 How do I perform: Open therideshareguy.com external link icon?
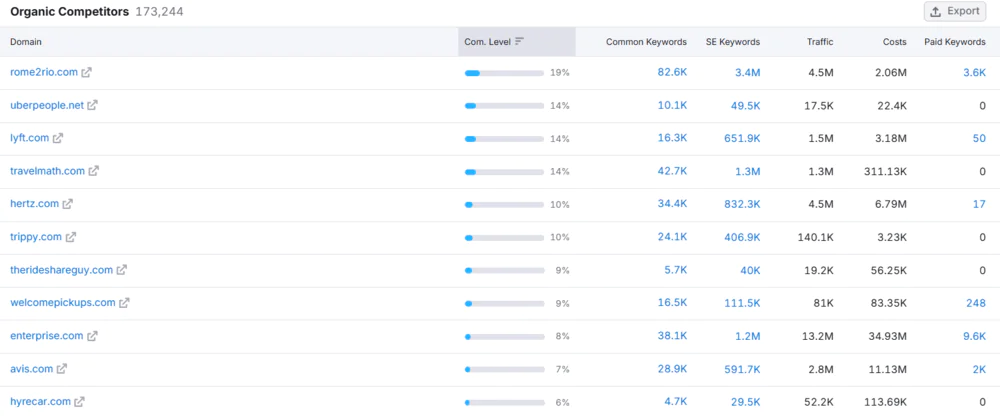pyautogui.click(x=122, y=270)
